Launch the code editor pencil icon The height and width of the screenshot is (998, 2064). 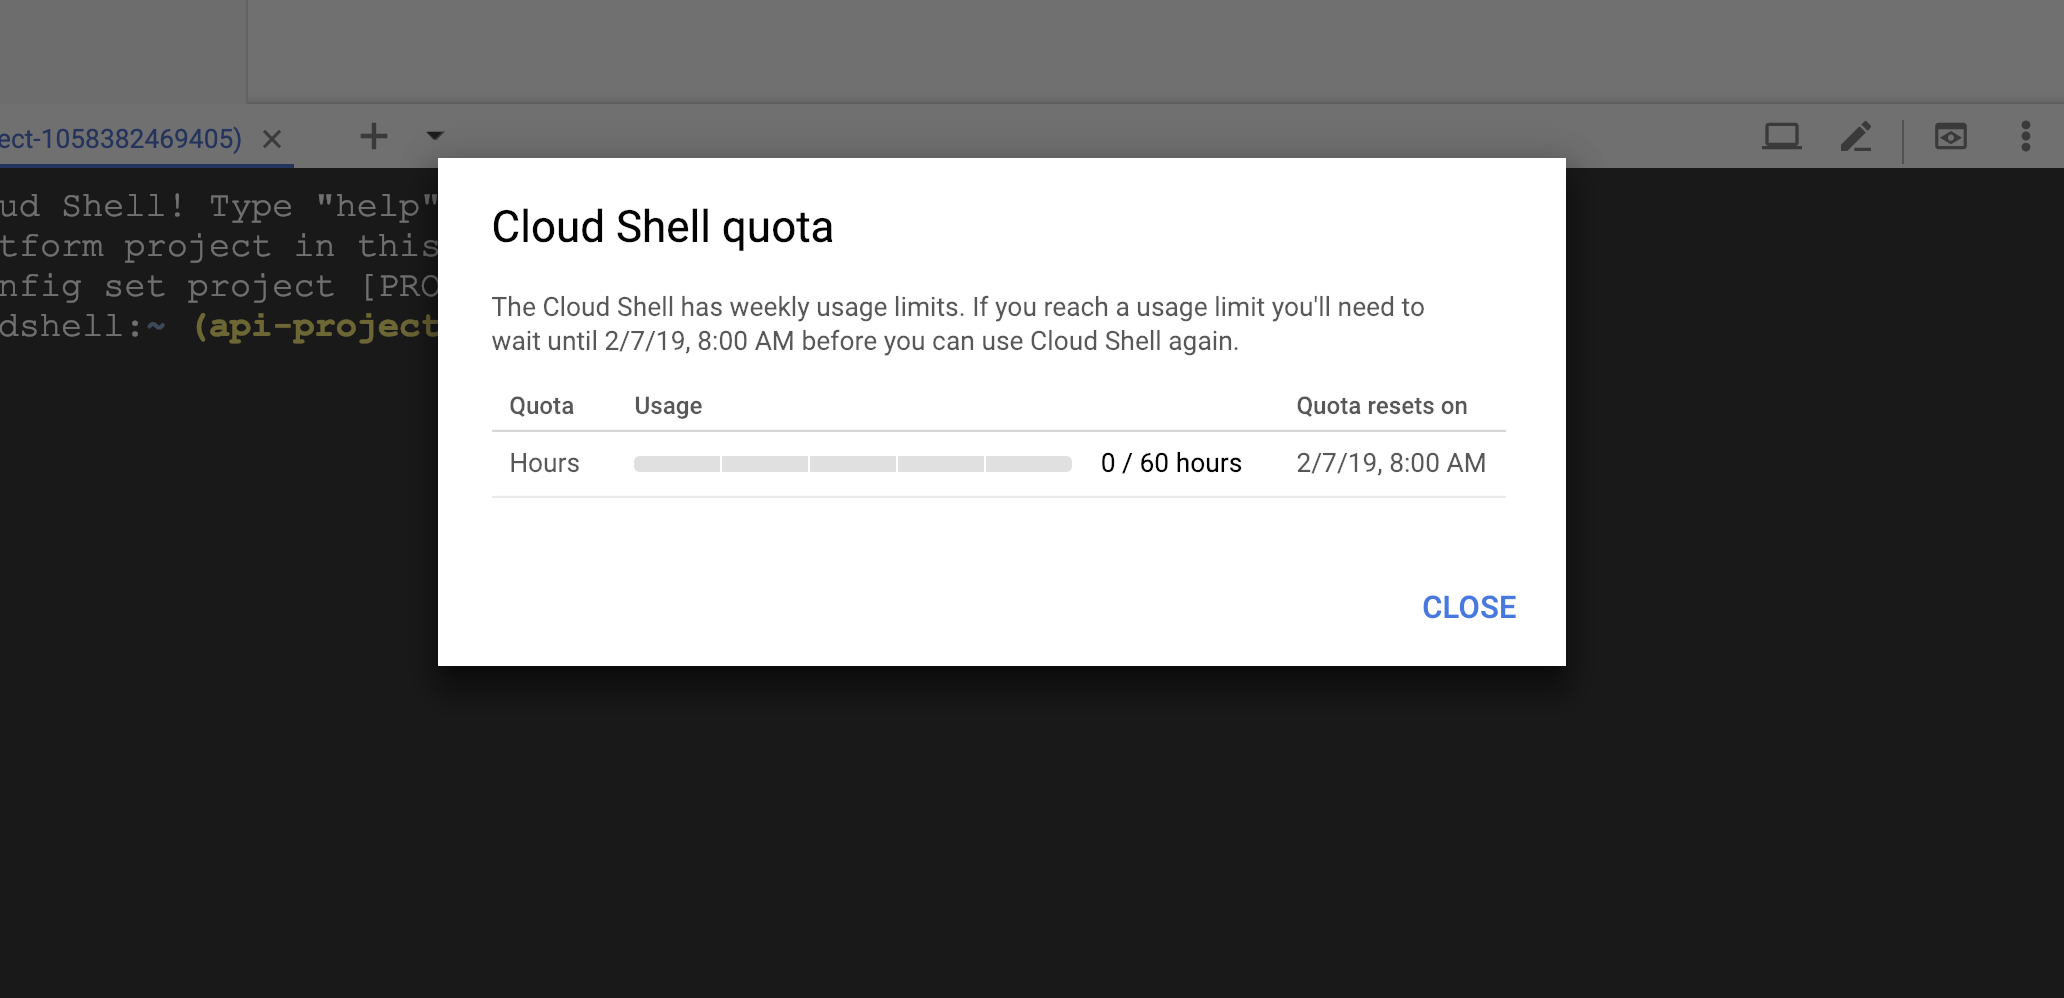[x=1856, y=136]
